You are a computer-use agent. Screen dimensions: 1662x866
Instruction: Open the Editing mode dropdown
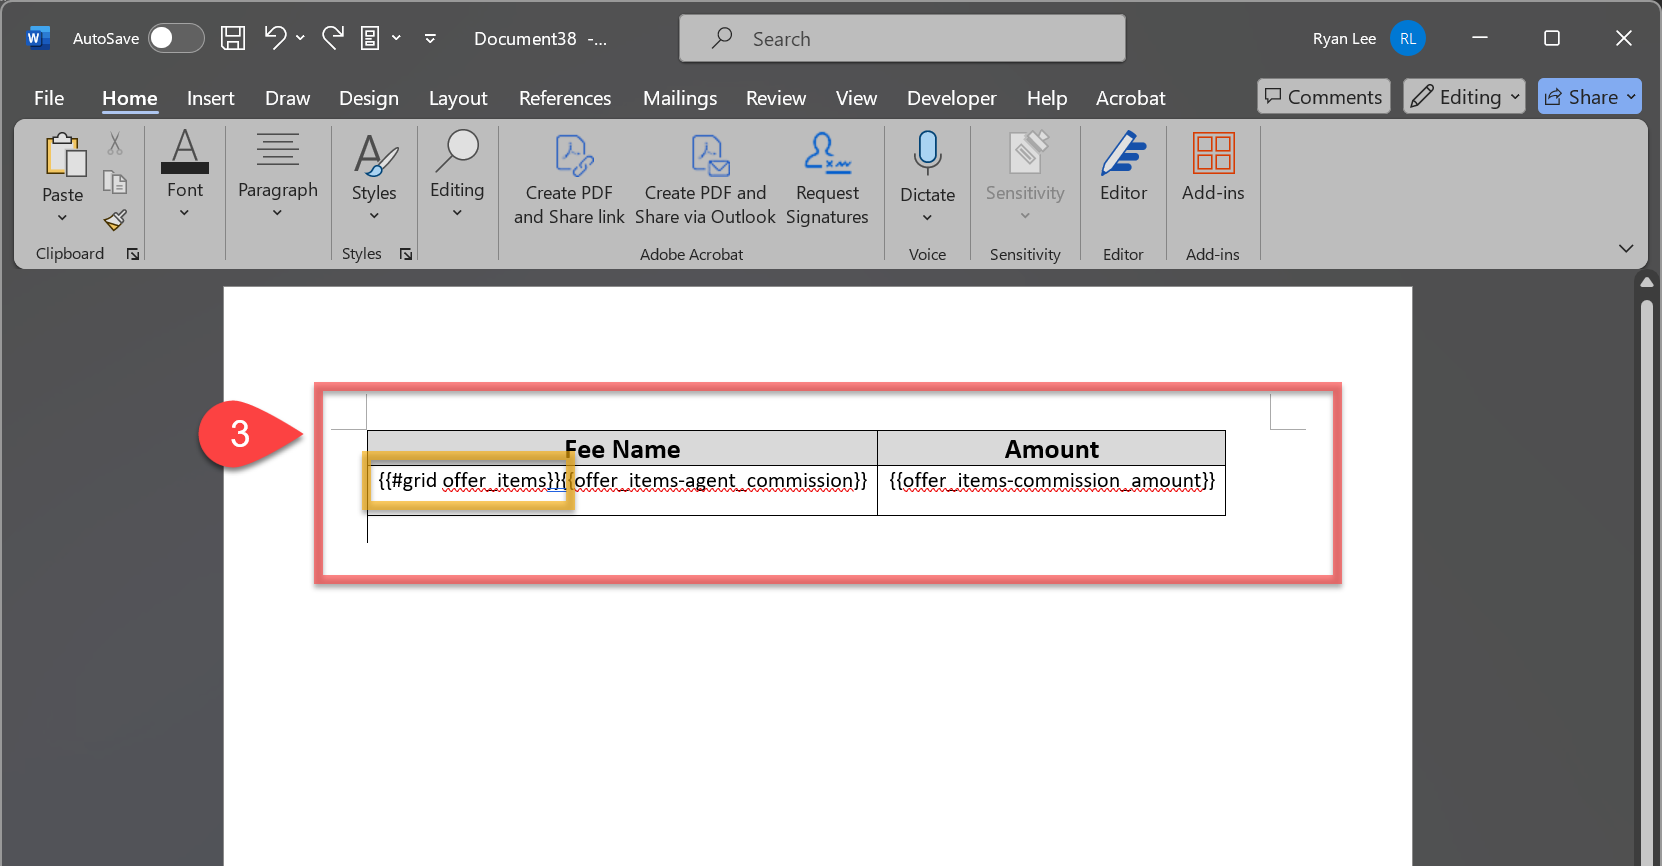click(x=1464, y=97)
